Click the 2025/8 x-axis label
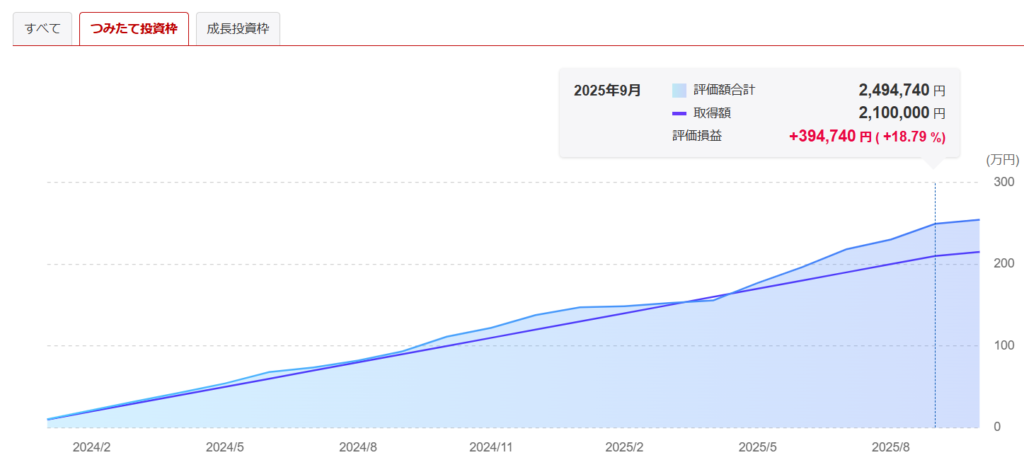Image resolution: width=1024 pixels, height=472 pixels. 891,447
